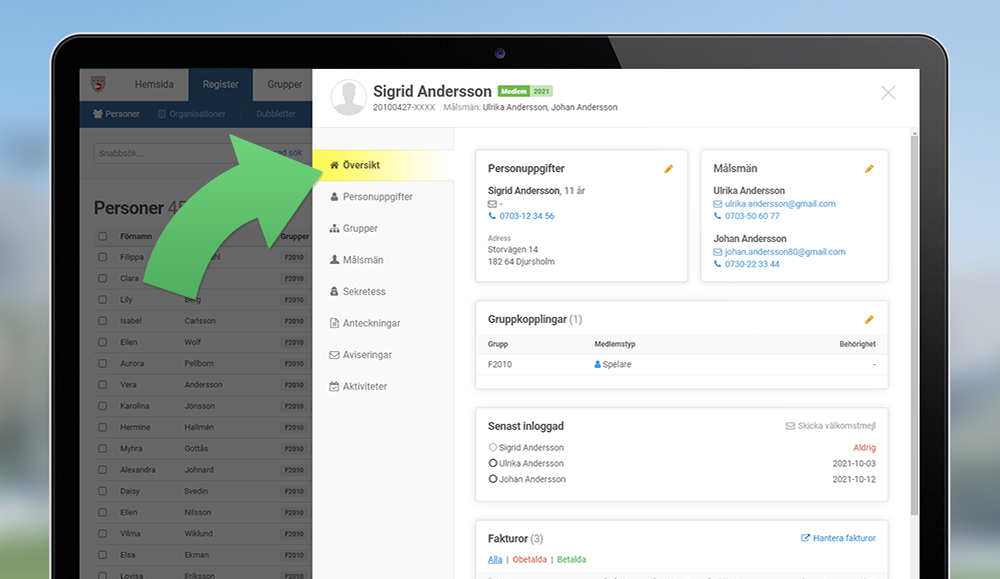
Task: Open Personer sub-tab in background register
Action: click(x=116, y=114)
